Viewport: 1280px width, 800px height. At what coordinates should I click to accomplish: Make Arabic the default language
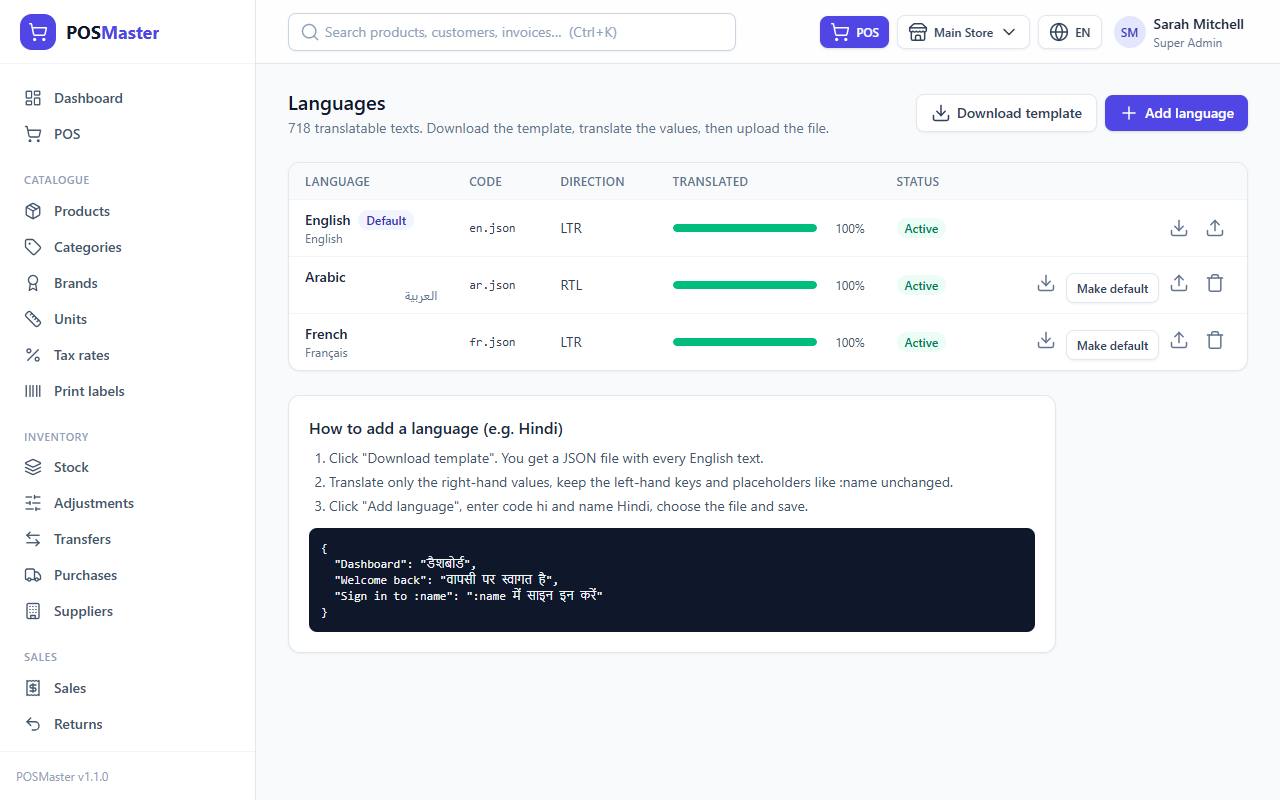tap(1112, 288)
